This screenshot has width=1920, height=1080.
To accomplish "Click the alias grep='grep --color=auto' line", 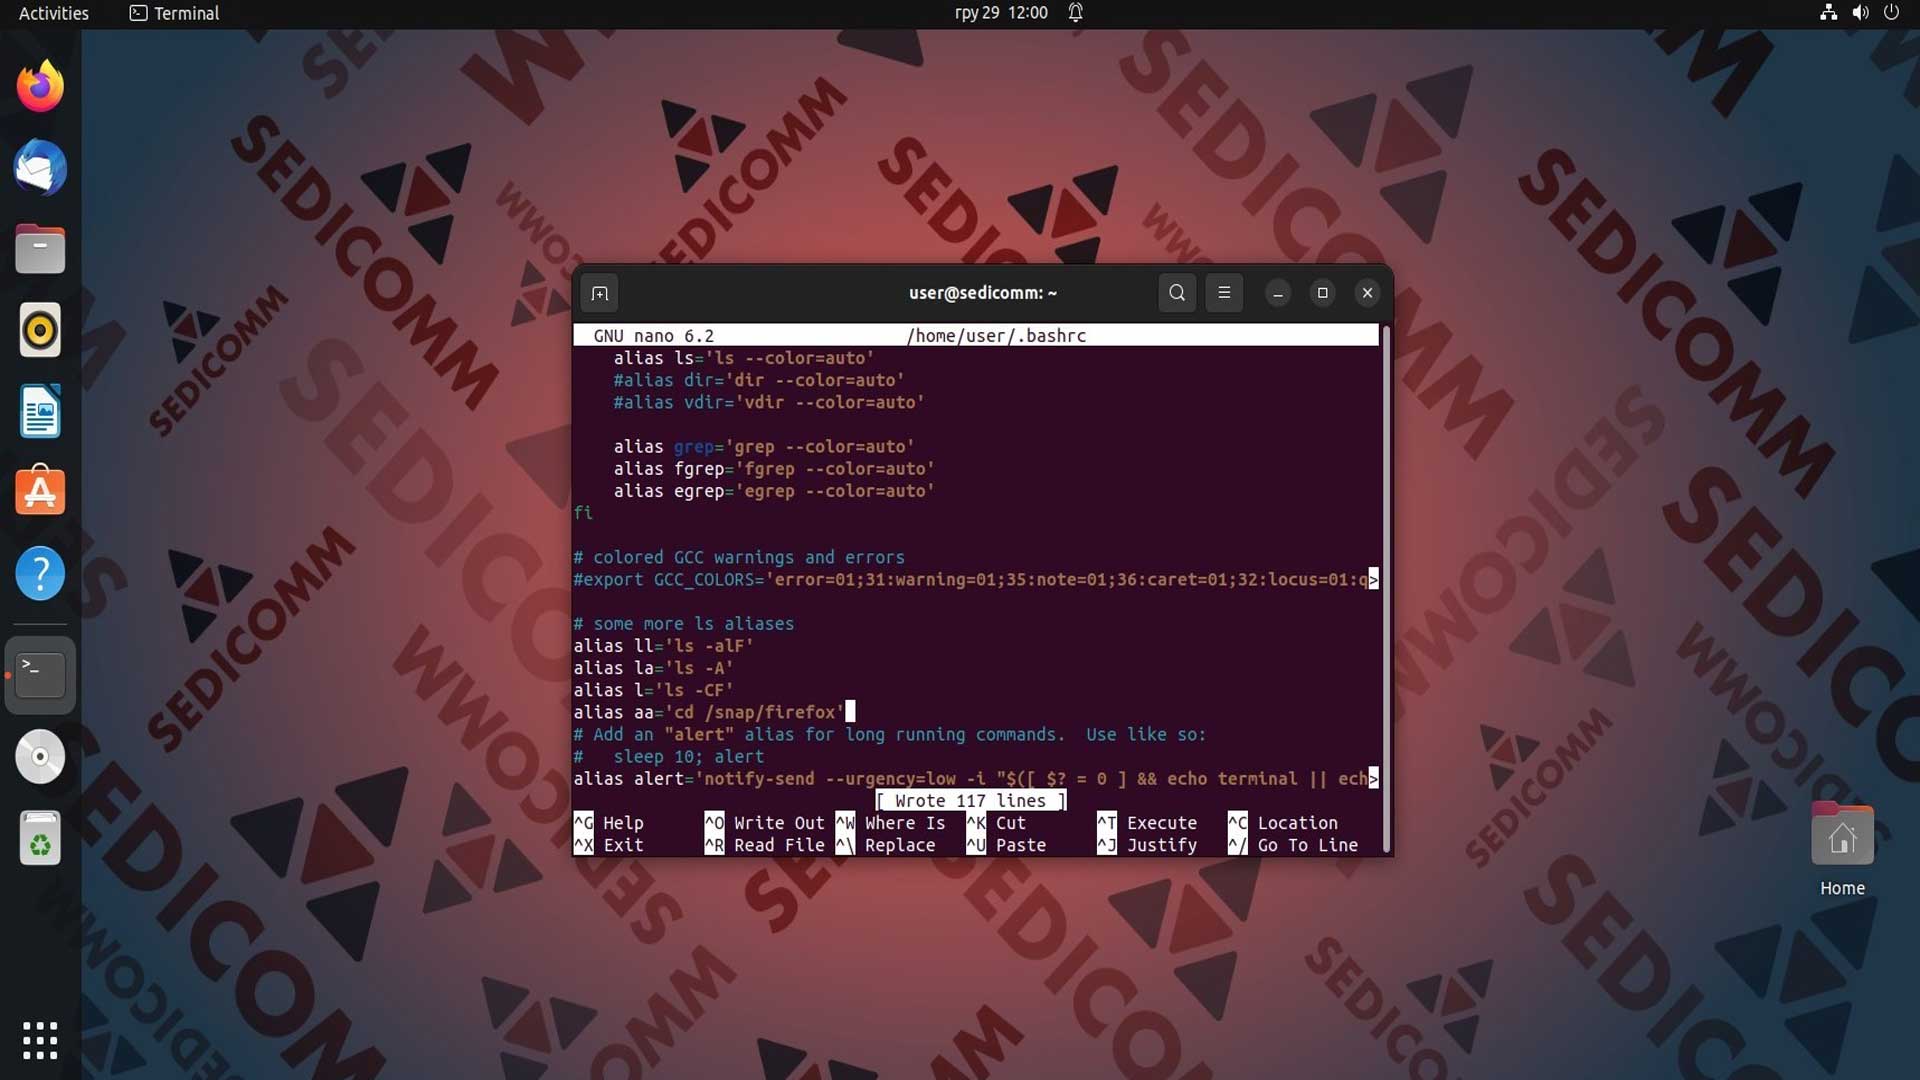I will click(x=764, y=447).
